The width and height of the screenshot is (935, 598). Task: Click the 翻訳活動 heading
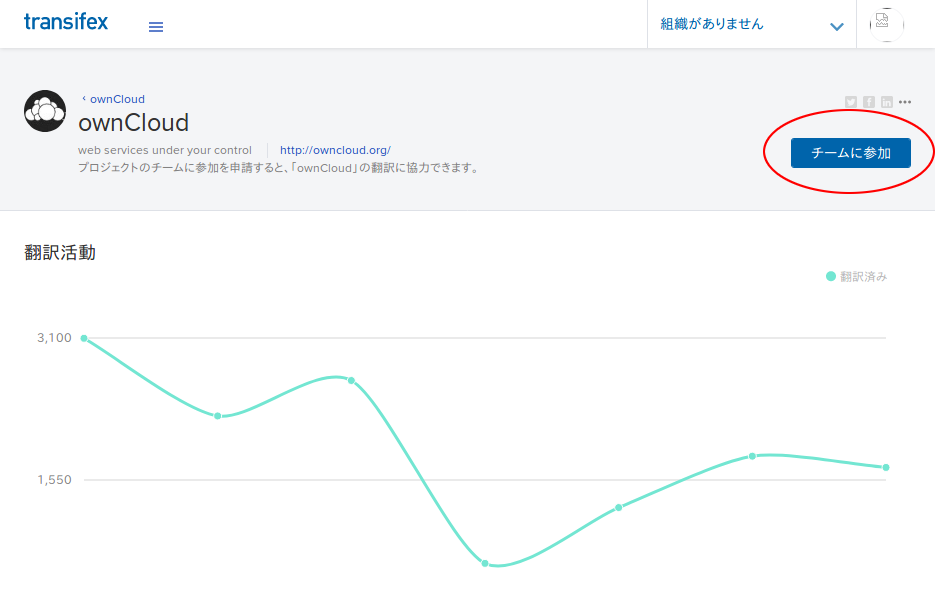click(60, 253)
